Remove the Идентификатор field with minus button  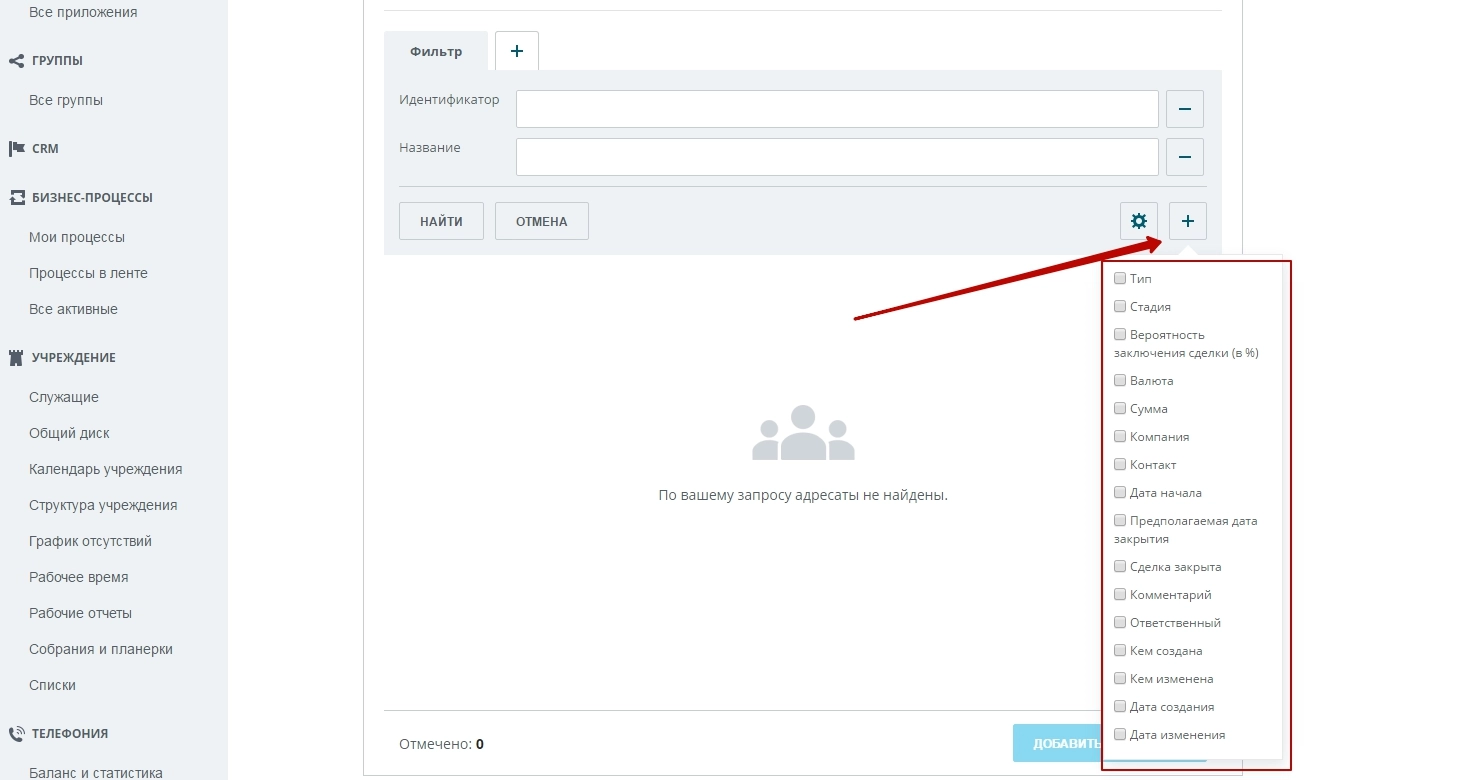[1184, 109]
